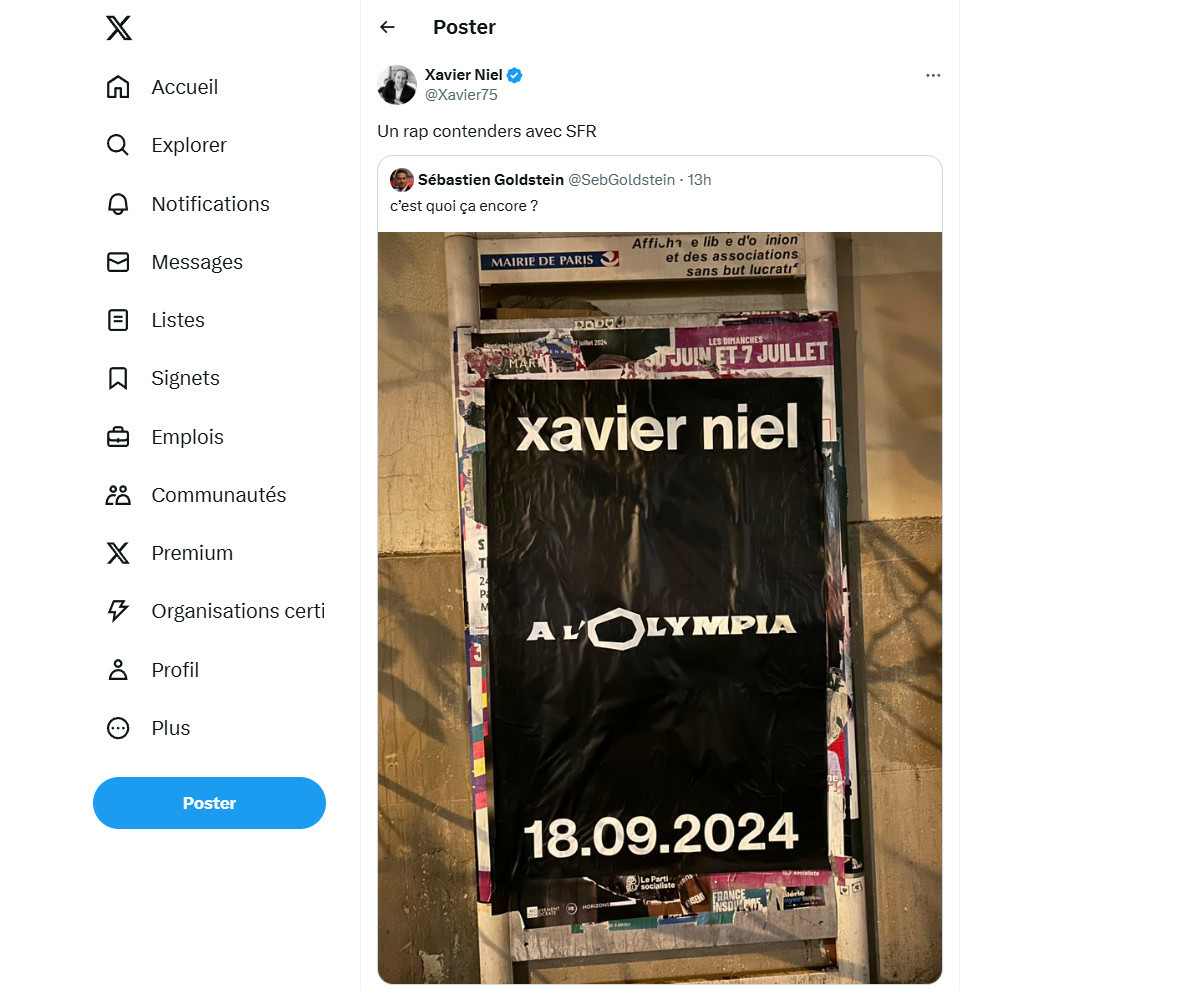Open the Communautés people icon

[118, 495]
